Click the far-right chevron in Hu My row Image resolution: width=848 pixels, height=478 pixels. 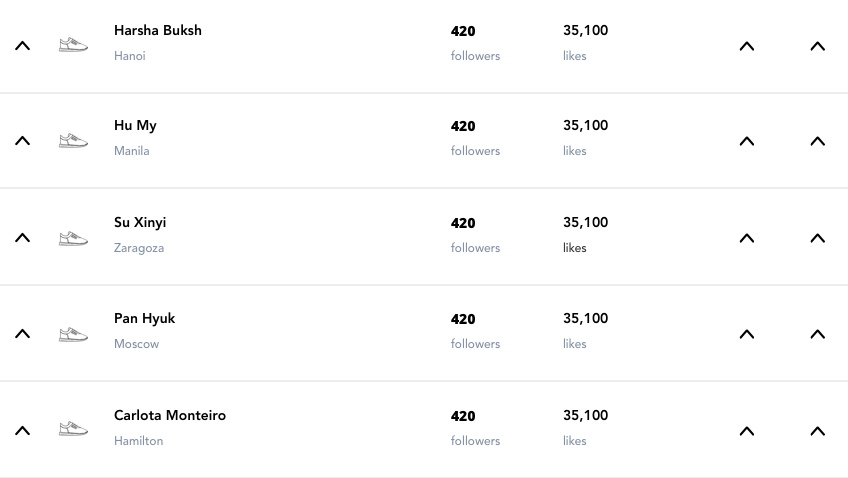(817, 141)
